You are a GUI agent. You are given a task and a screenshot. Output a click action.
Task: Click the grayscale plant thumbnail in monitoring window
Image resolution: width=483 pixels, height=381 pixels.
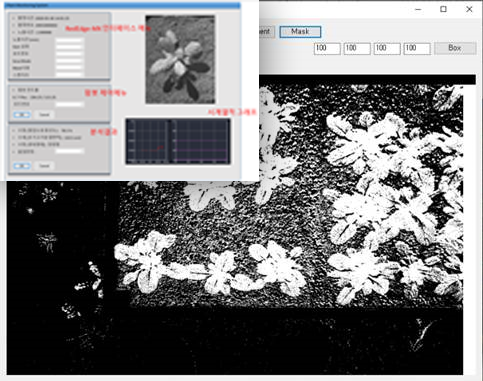tap(180, 59)
